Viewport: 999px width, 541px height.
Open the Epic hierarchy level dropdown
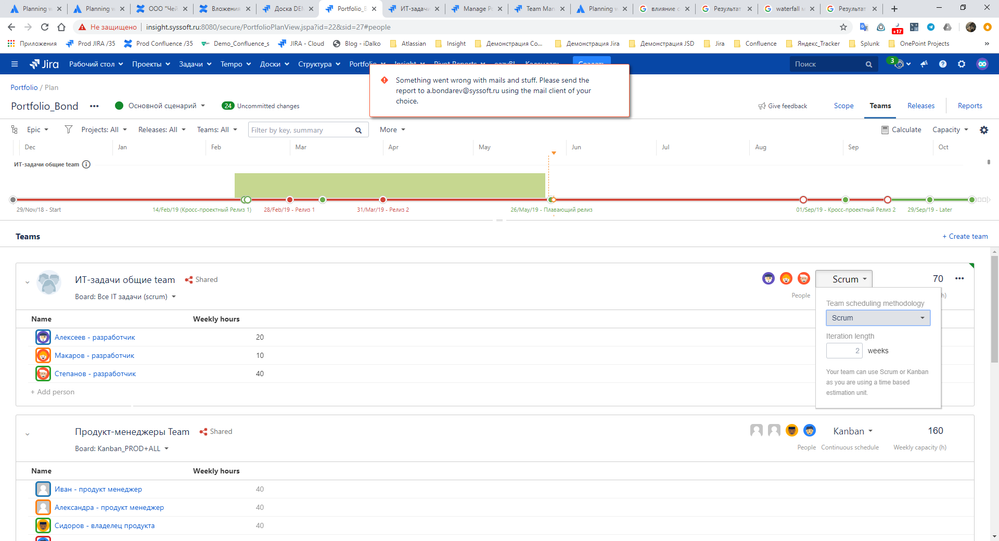click(37, 129)
